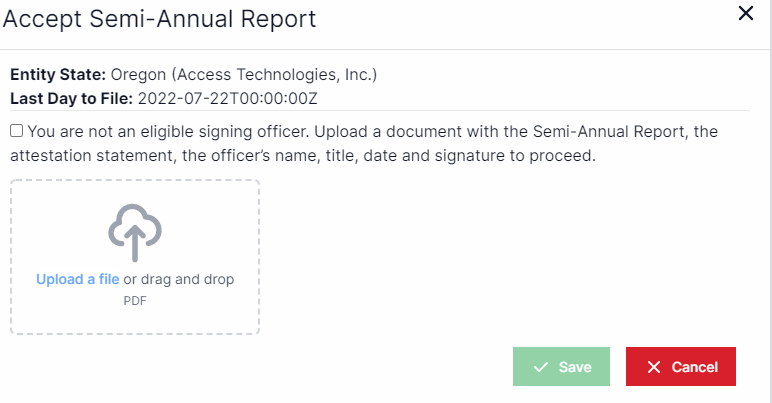772x403 pixels.
Task: Click the cloud upload arrow icon
Action: [135, 231]
